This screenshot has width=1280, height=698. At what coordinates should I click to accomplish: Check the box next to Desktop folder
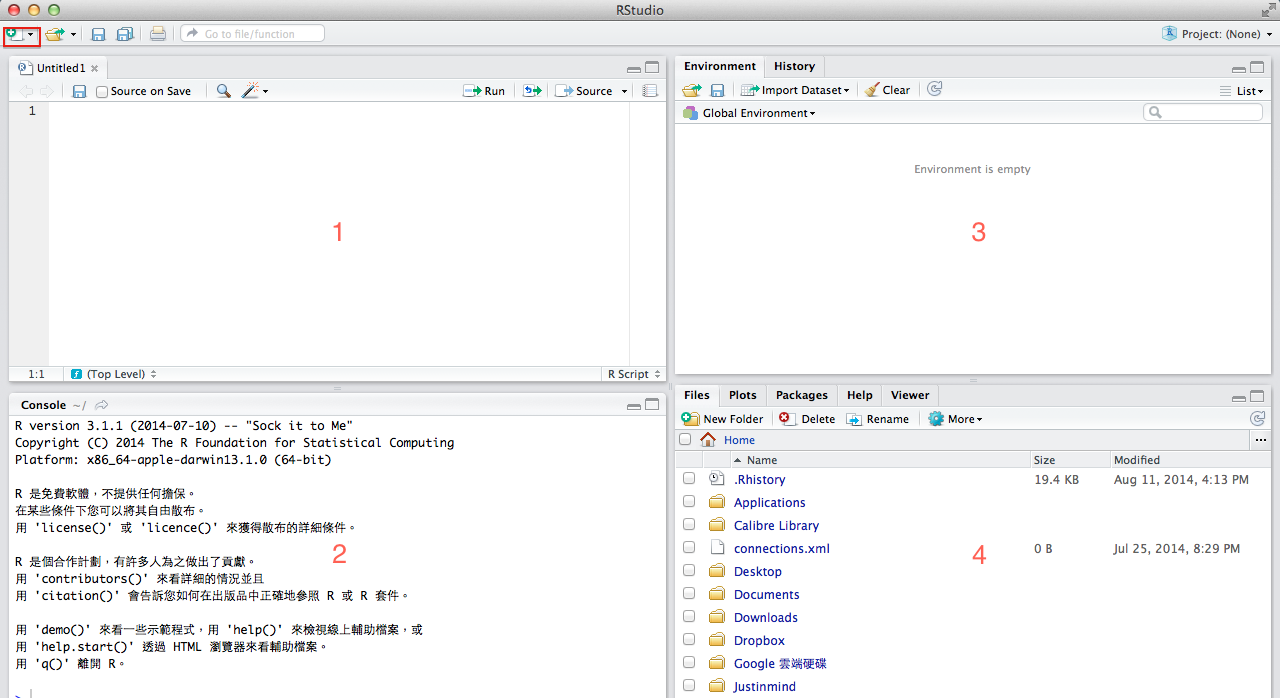click(689, 571)
